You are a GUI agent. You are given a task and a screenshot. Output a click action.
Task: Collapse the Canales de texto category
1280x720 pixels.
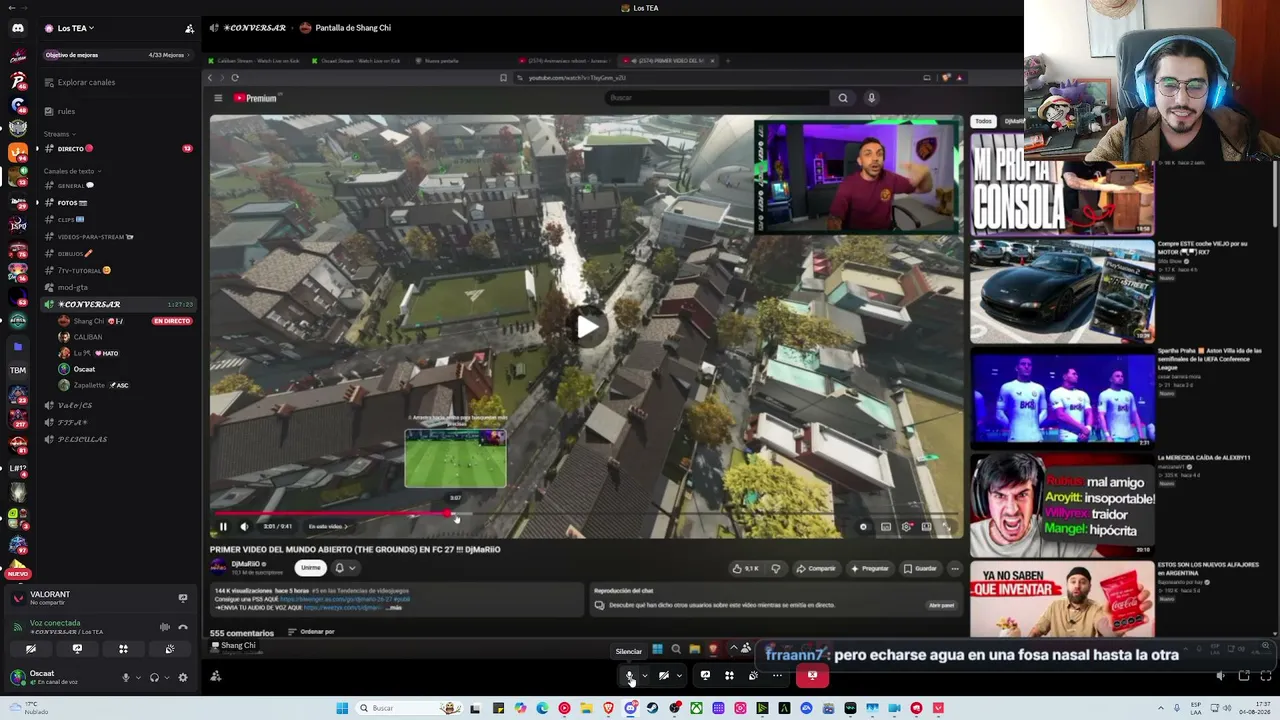pyautogui.click(x=72, y=171)
